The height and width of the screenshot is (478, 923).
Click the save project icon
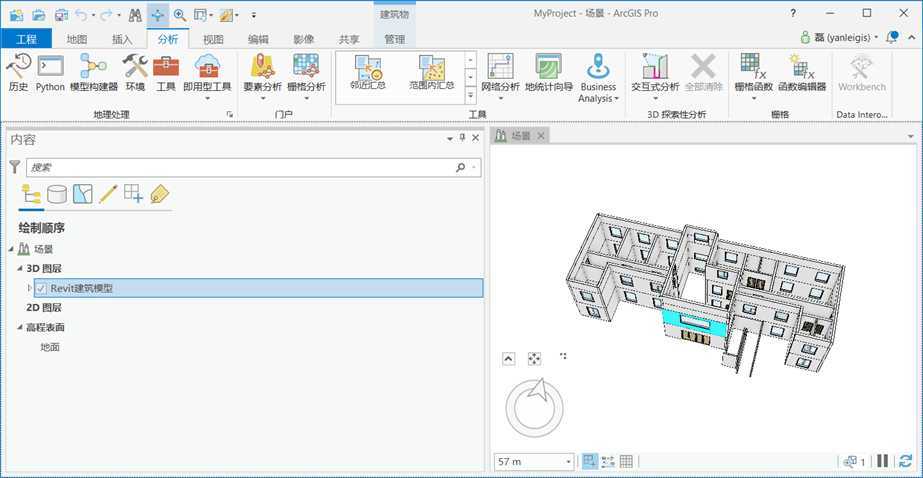click(x=61, y=15)
